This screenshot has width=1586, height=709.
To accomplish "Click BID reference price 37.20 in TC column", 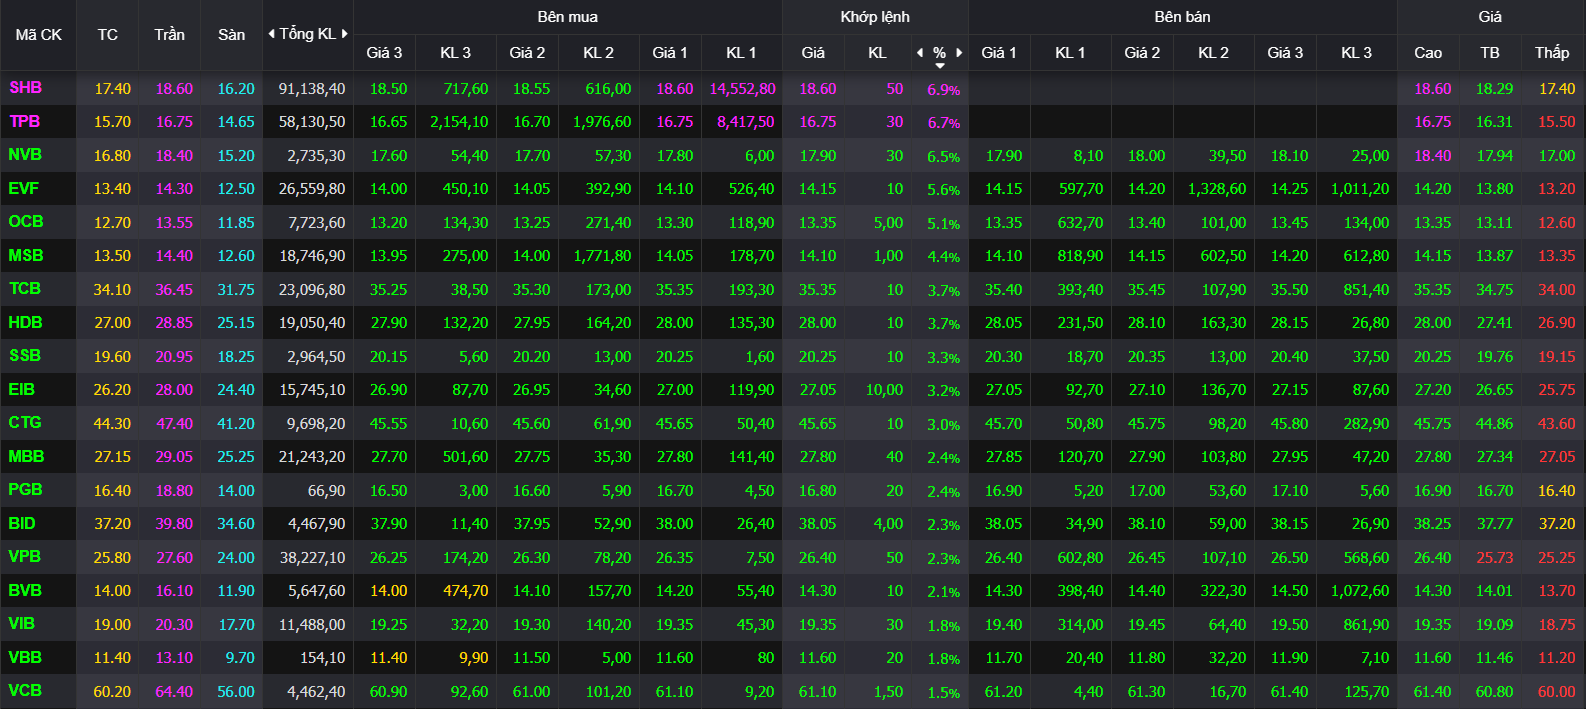I will coord(112,524).
